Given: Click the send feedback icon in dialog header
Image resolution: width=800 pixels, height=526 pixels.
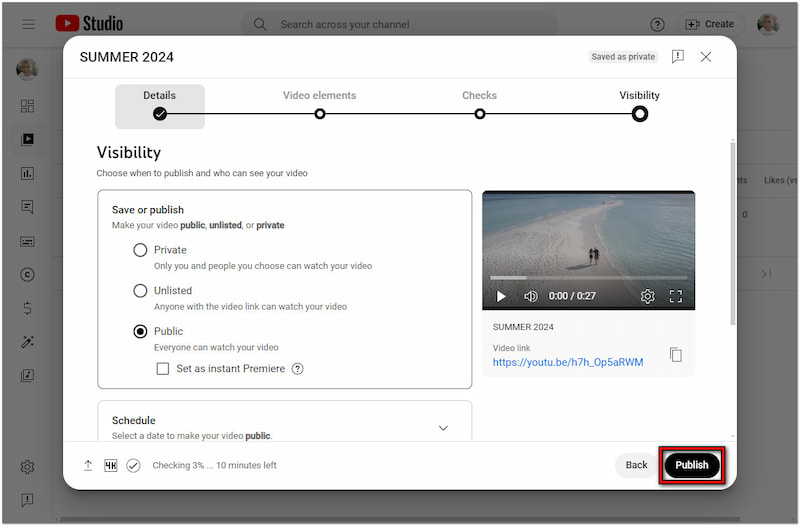Looking at the screenshot, I should (677, 57).
